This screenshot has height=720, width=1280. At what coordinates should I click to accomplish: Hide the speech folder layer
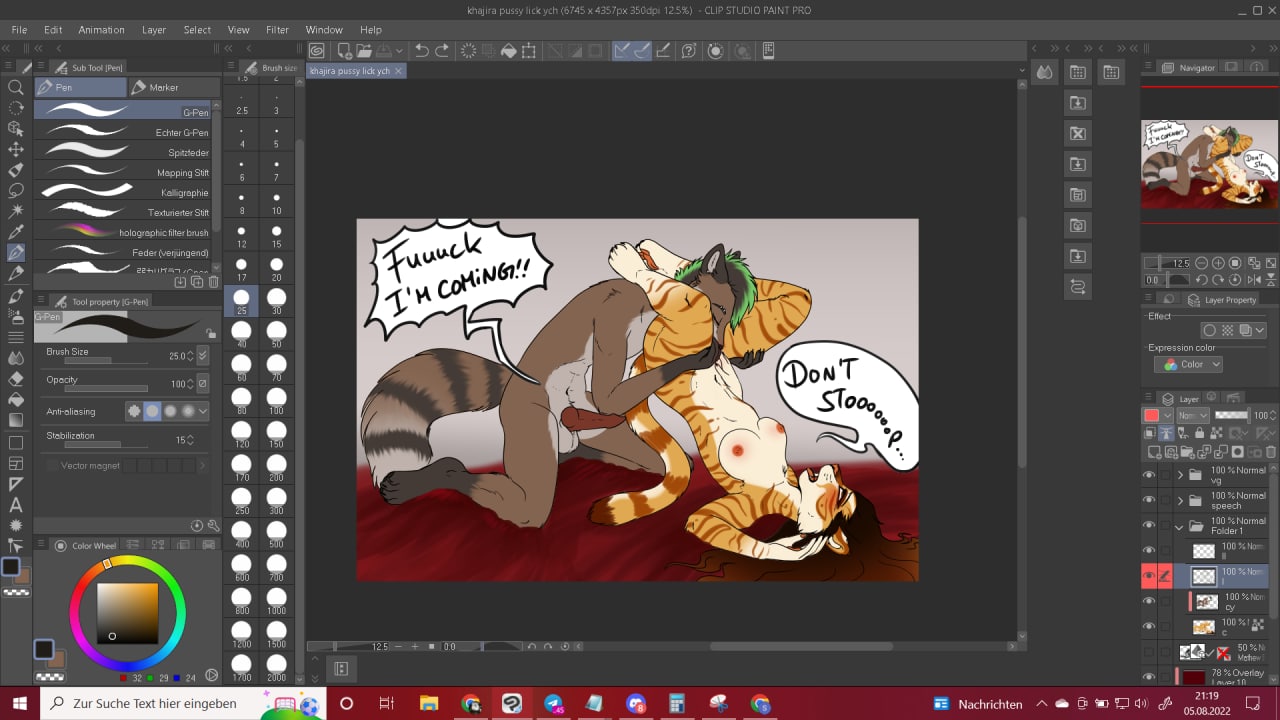pos(1148,501)
